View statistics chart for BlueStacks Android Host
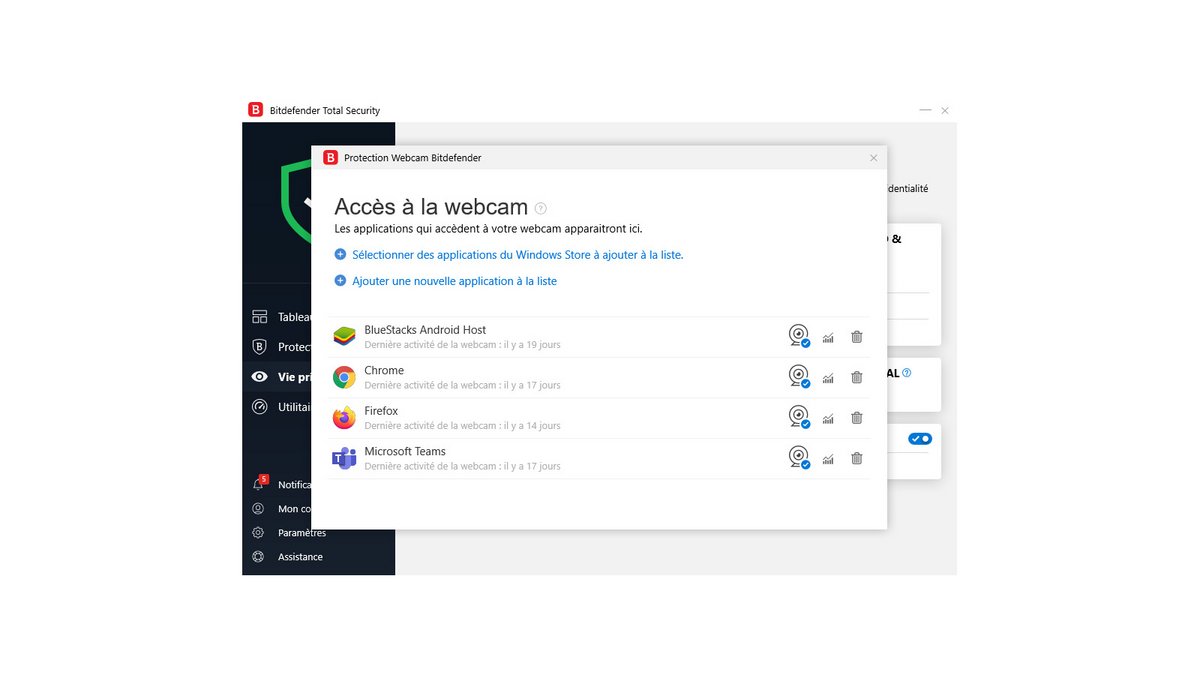 tap(828, 338)
